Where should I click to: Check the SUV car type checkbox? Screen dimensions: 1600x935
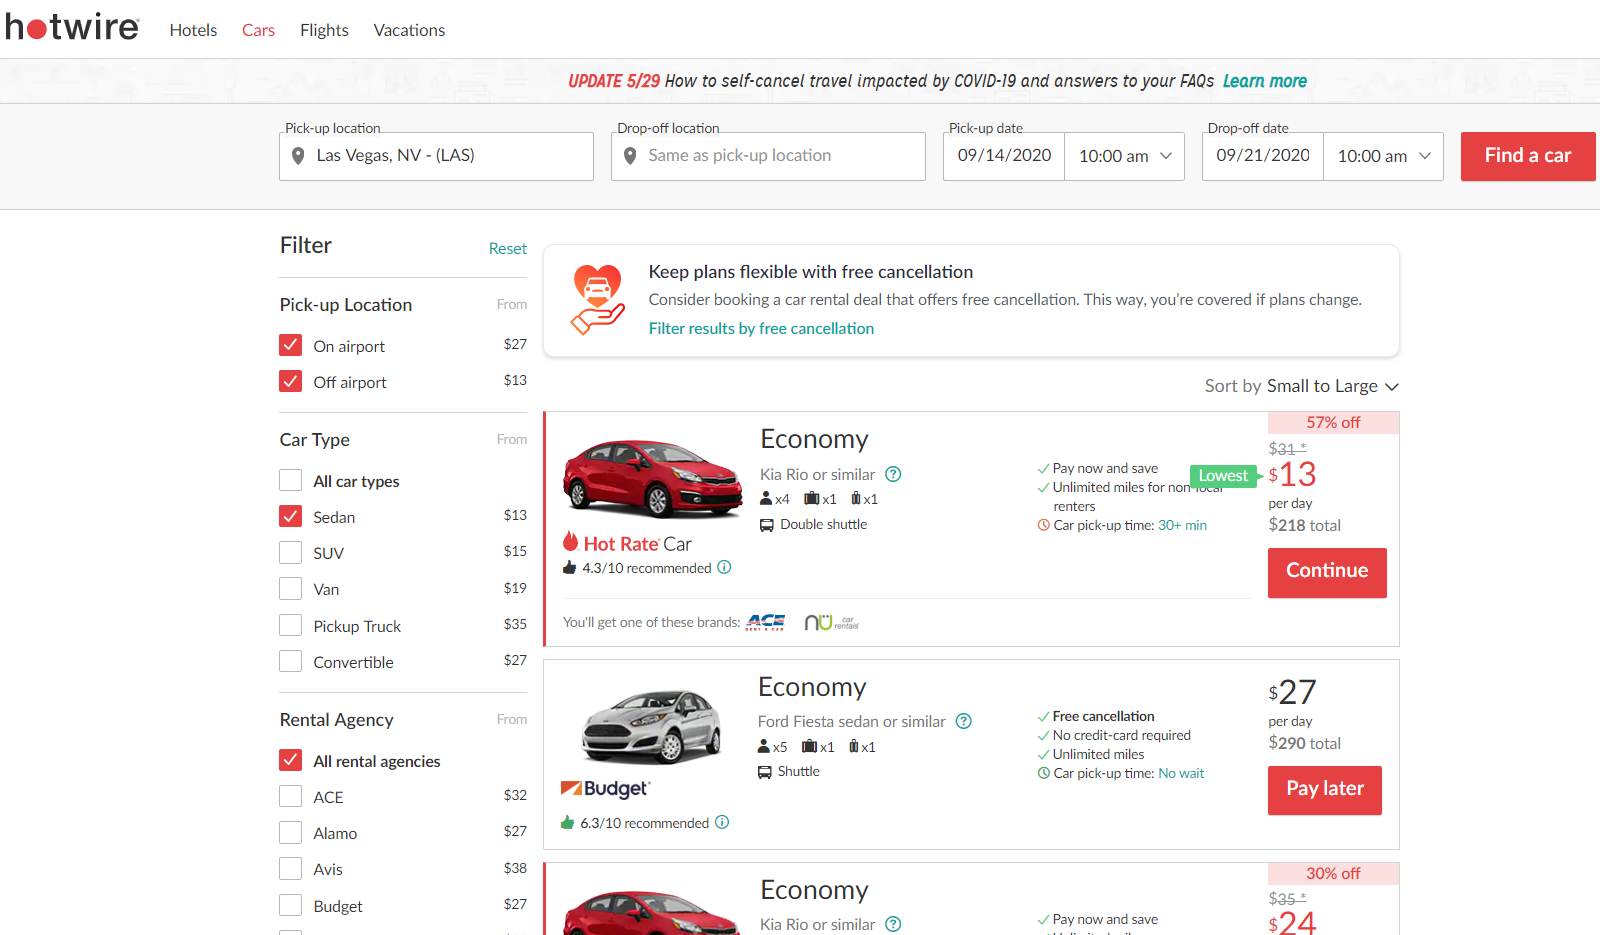pos(291,552)
